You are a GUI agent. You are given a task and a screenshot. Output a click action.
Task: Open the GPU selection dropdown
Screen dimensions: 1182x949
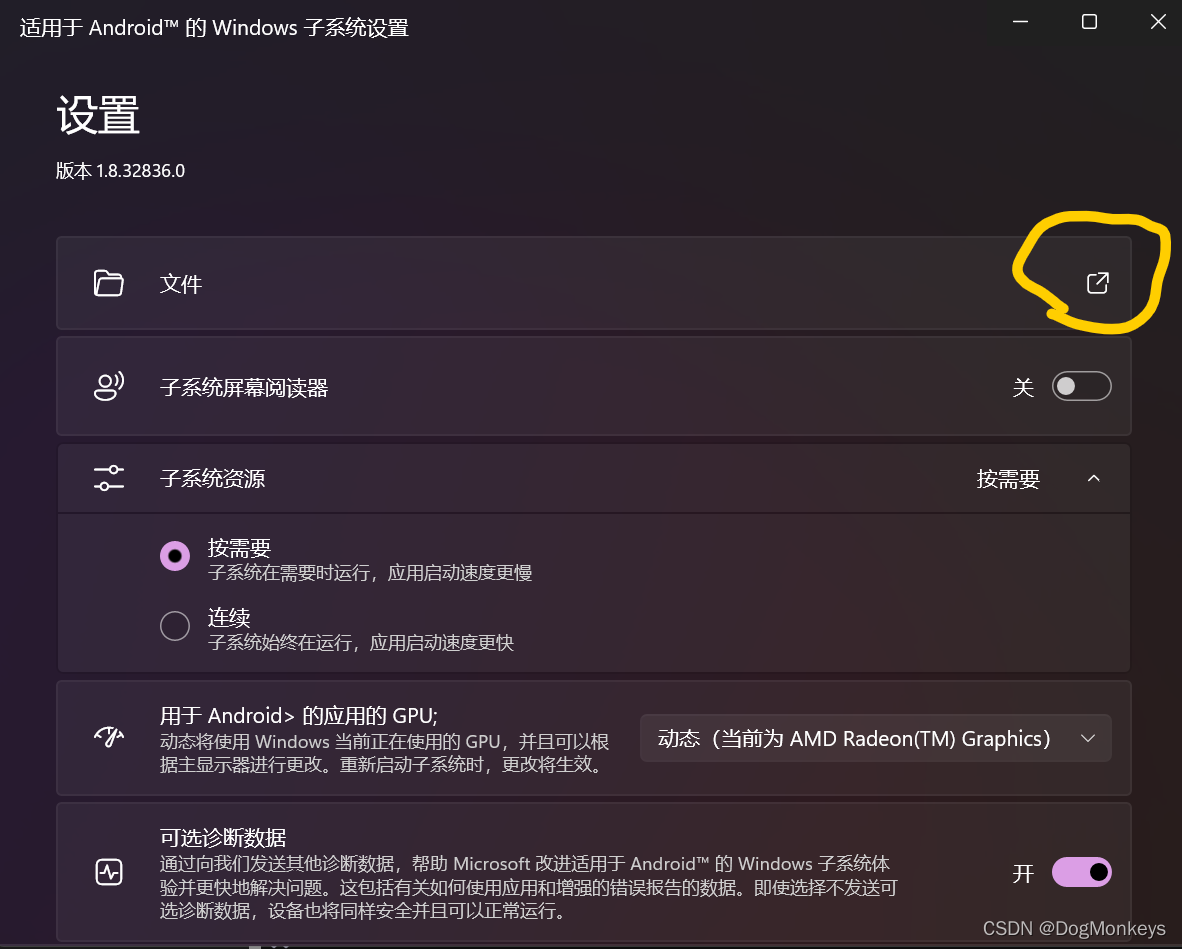coord(876,738)
